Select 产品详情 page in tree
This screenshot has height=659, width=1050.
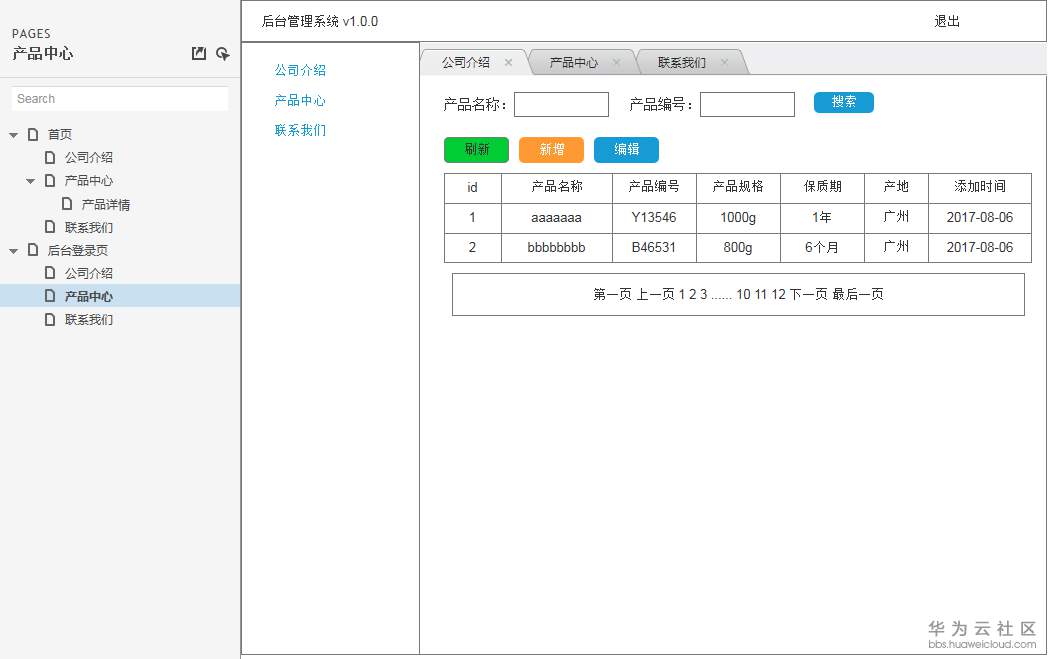[106, 204]
